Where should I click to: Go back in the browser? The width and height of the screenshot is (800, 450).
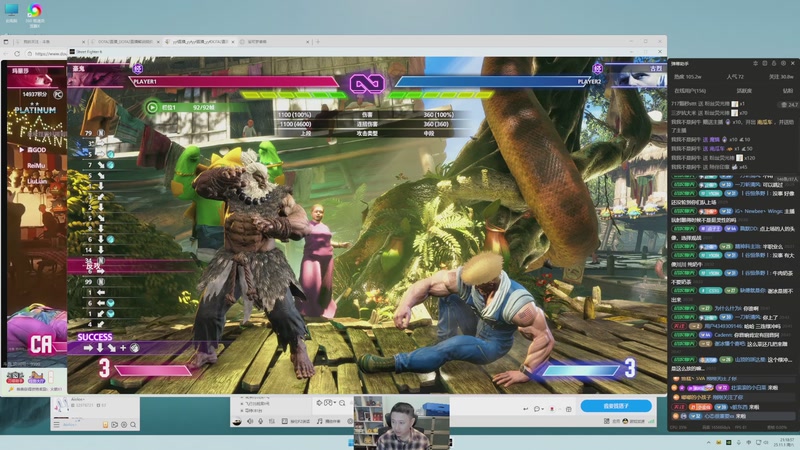6,53
